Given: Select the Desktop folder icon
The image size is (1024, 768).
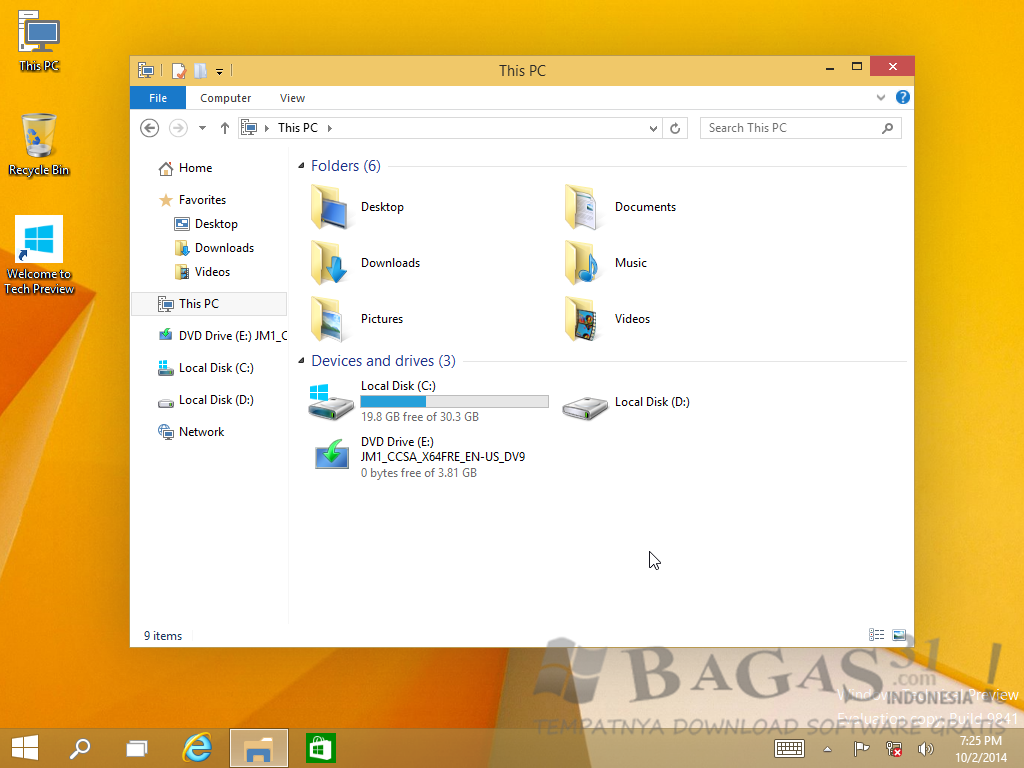Looking at the screenshot, I should click(x=330, y=207).
